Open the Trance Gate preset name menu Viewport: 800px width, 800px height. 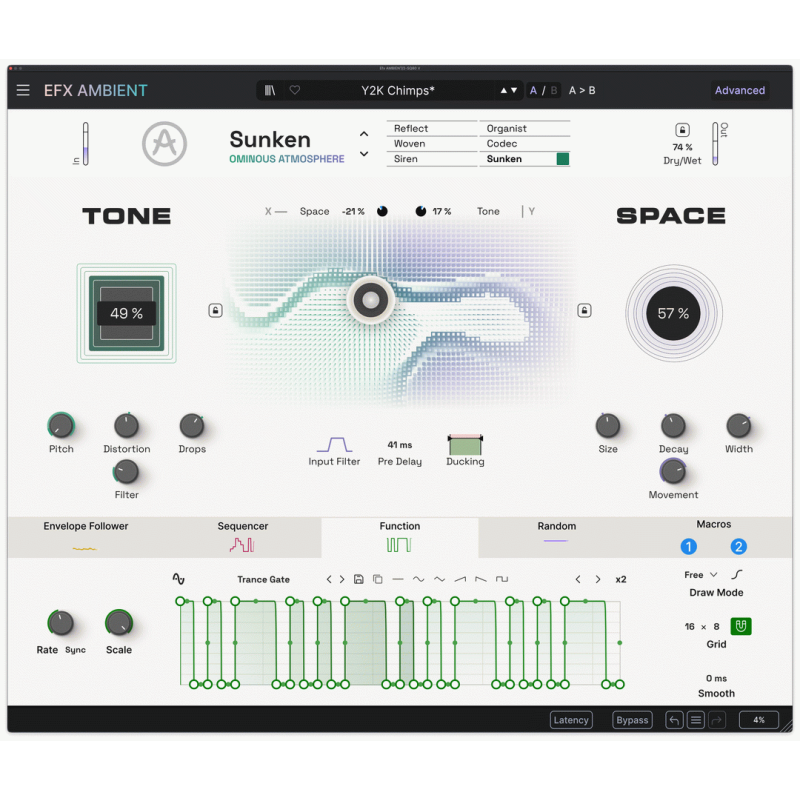click(x=263, y=579)
